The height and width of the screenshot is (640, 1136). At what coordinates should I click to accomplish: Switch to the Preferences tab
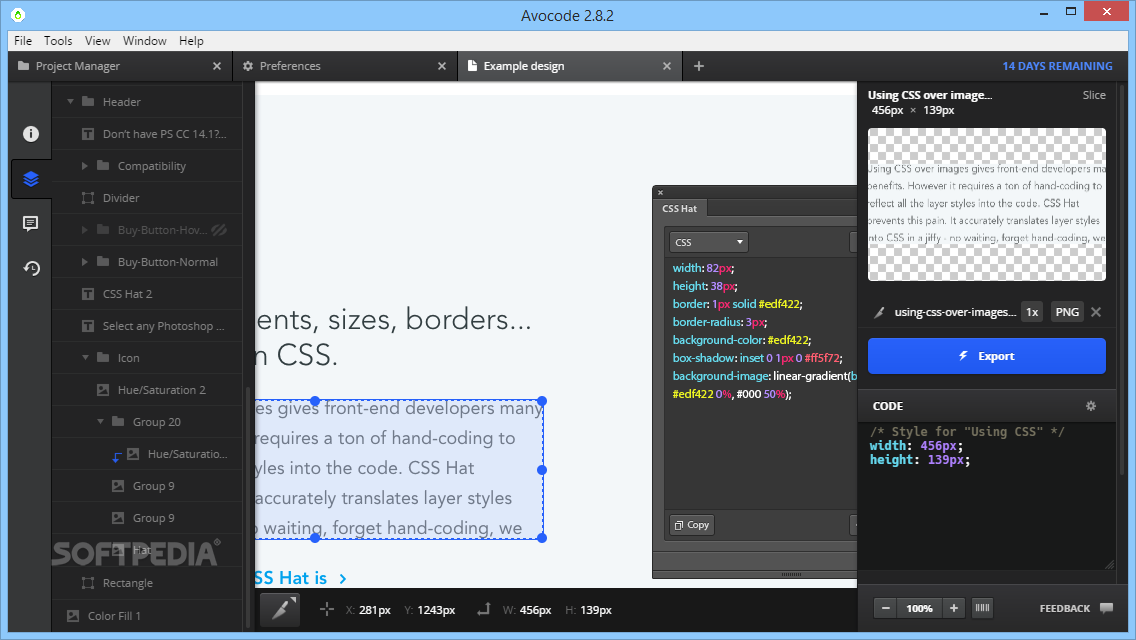[x=345, y=66]
